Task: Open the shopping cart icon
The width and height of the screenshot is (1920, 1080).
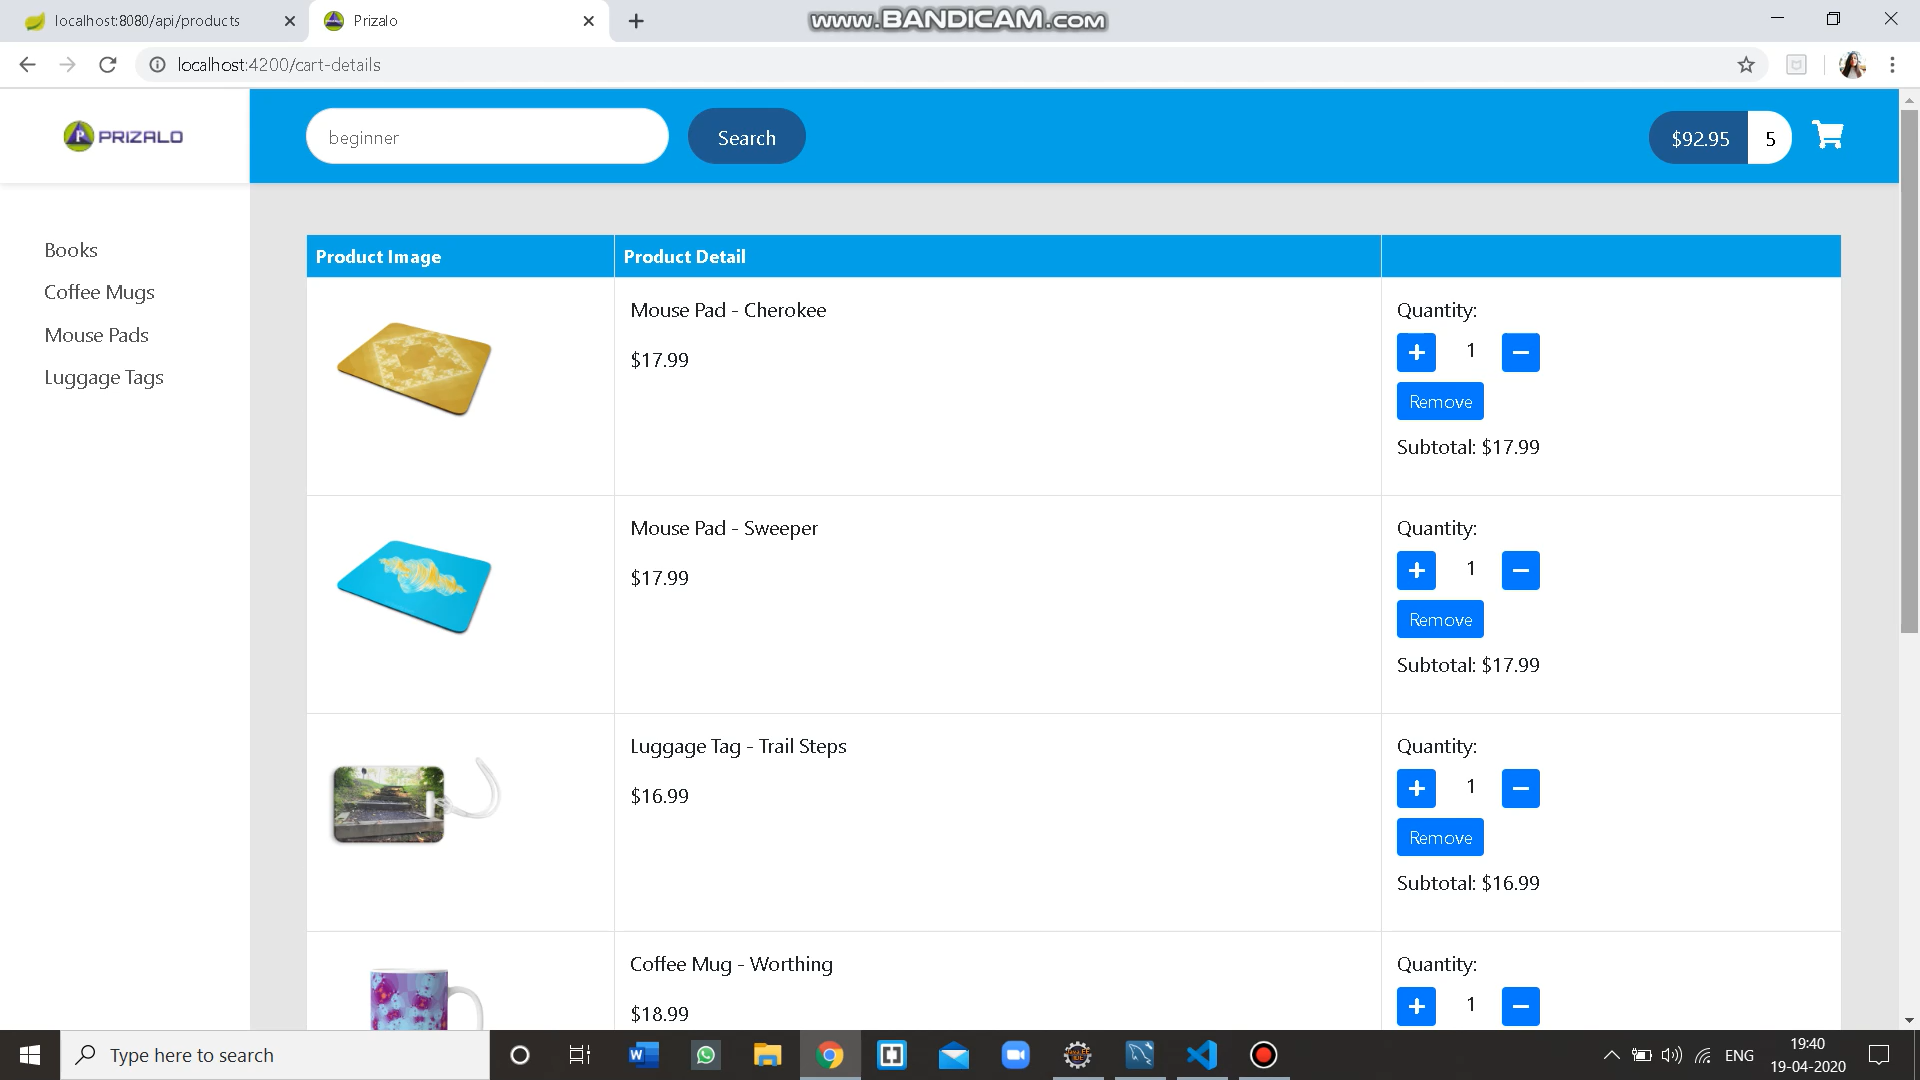Action: (1827, 135)
